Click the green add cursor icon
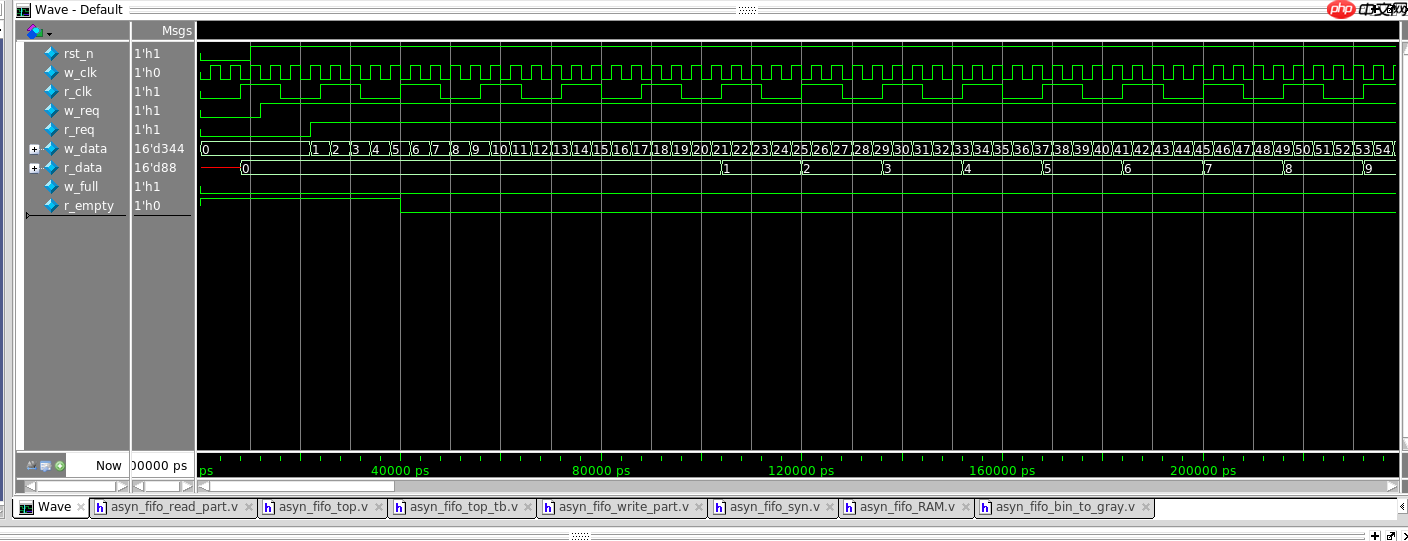 60,465
